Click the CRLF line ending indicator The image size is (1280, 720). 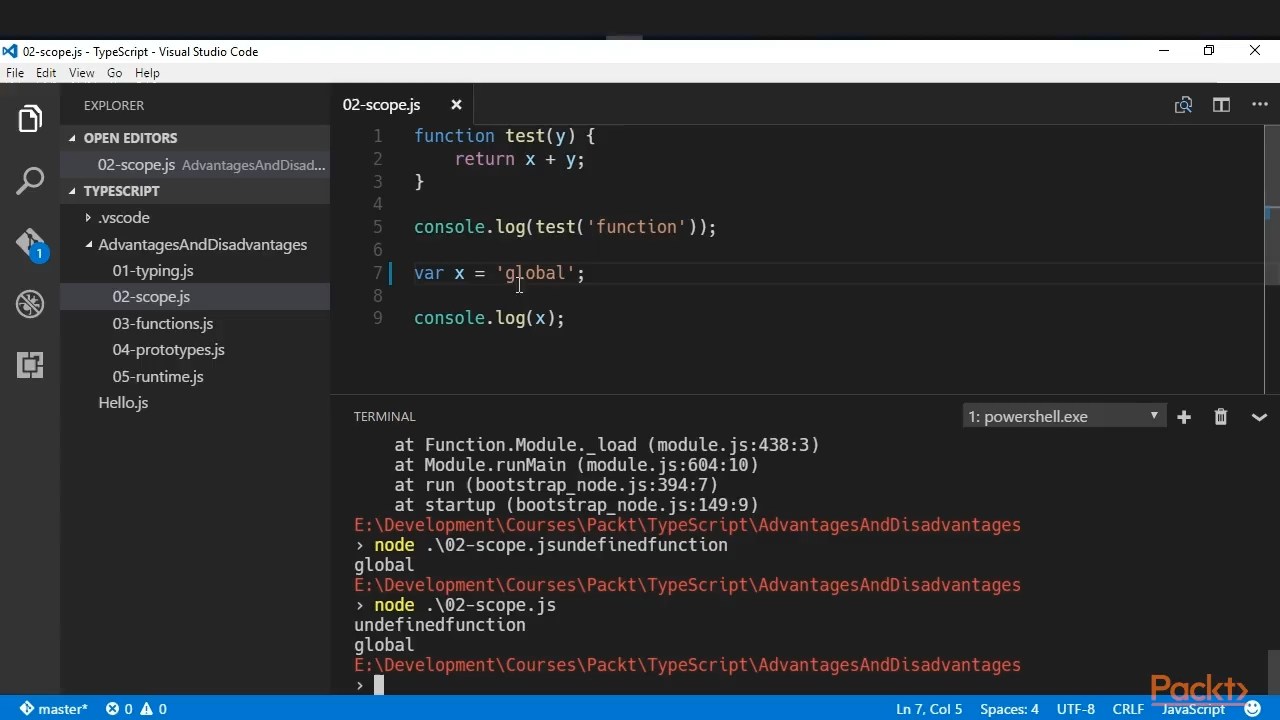1128,709
